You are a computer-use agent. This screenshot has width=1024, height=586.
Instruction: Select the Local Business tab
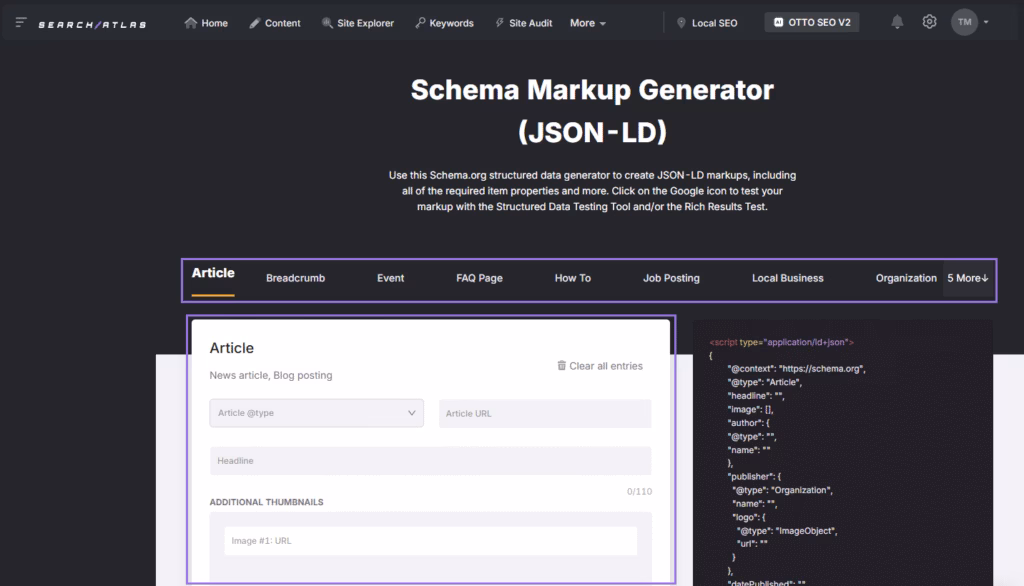point(787,278)
